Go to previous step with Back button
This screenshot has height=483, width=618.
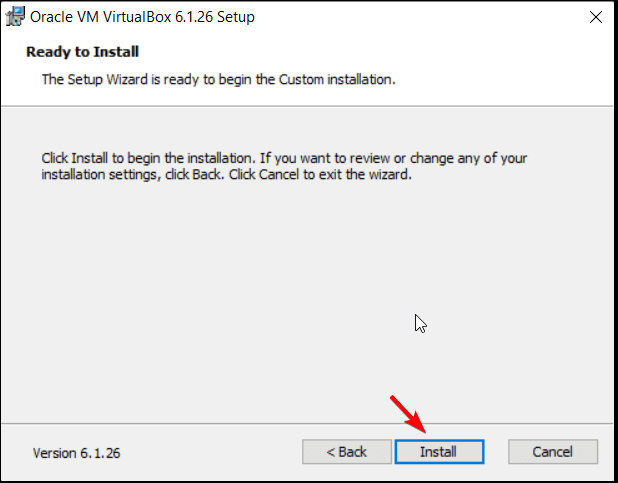pos(347,452)
